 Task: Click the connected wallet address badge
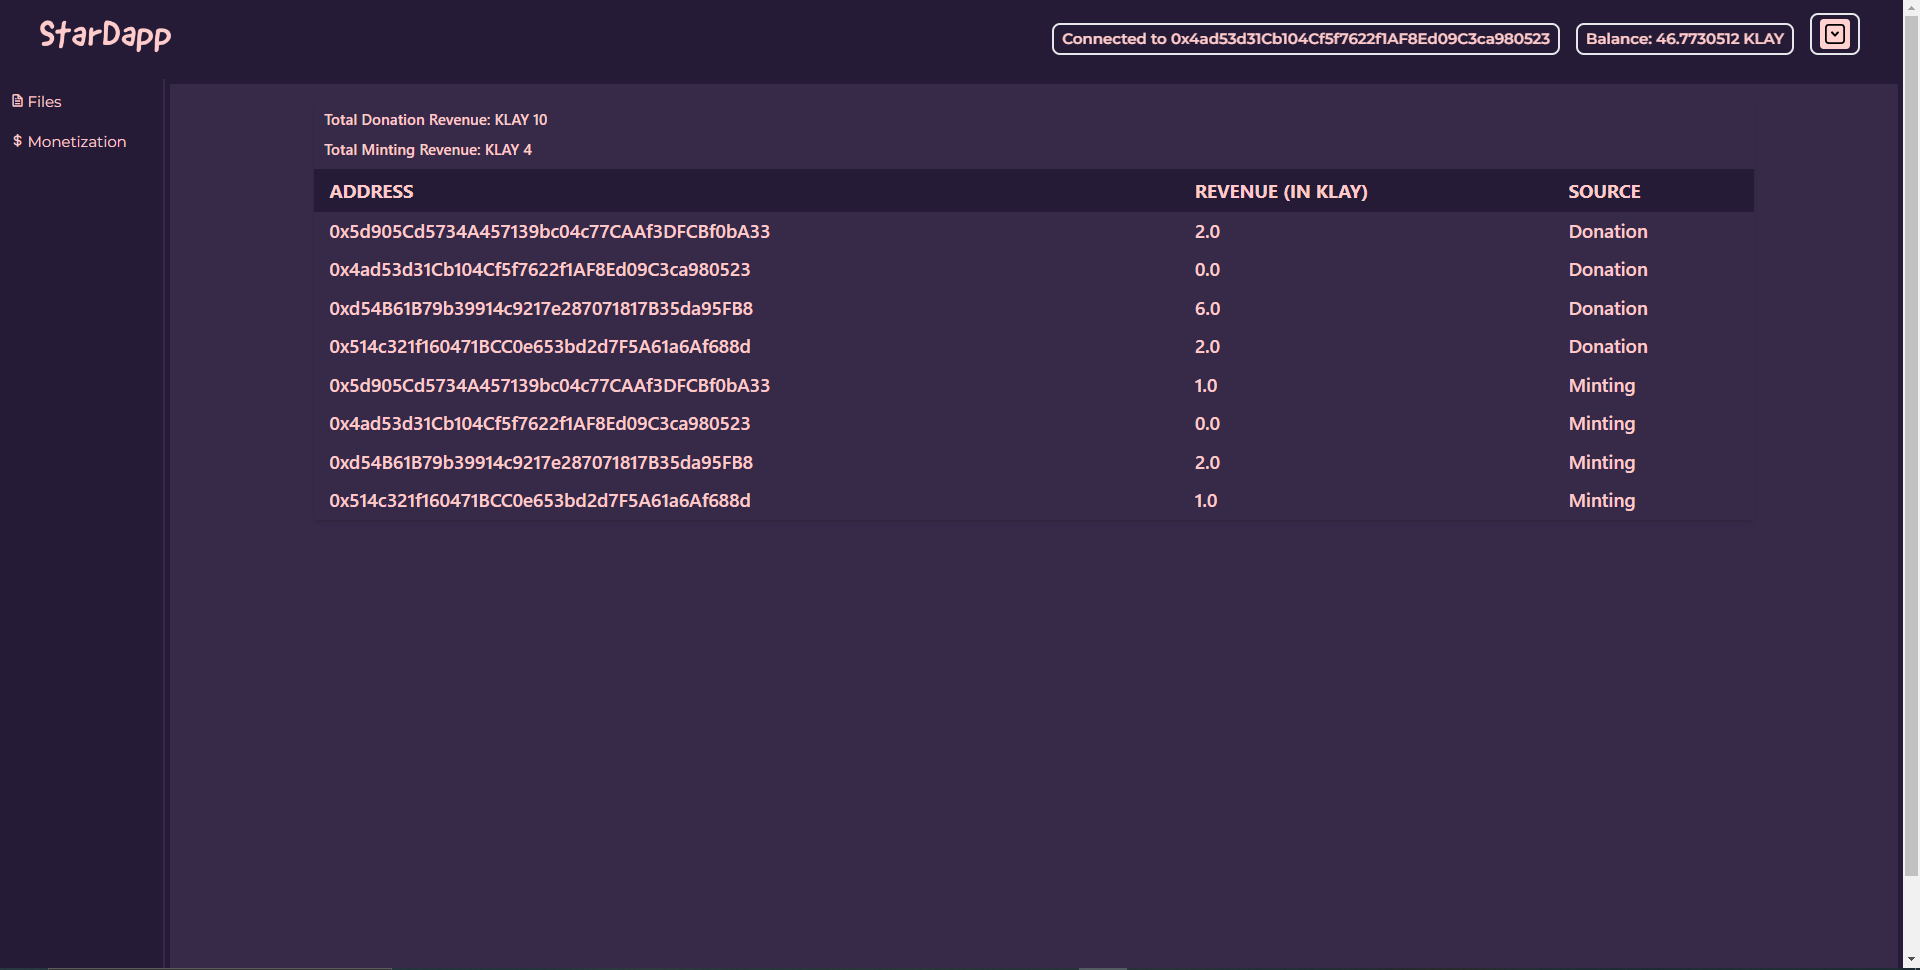1305,39
